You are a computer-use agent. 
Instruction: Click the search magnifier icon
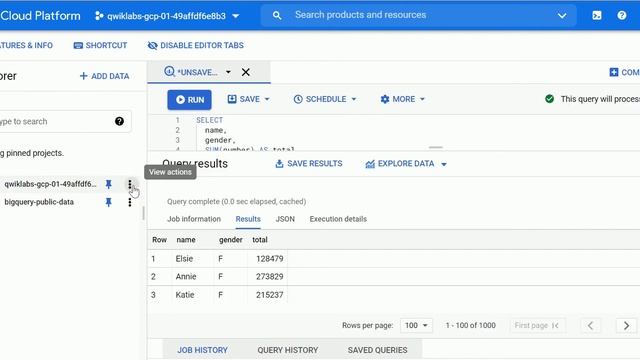[x=277, y=16]
